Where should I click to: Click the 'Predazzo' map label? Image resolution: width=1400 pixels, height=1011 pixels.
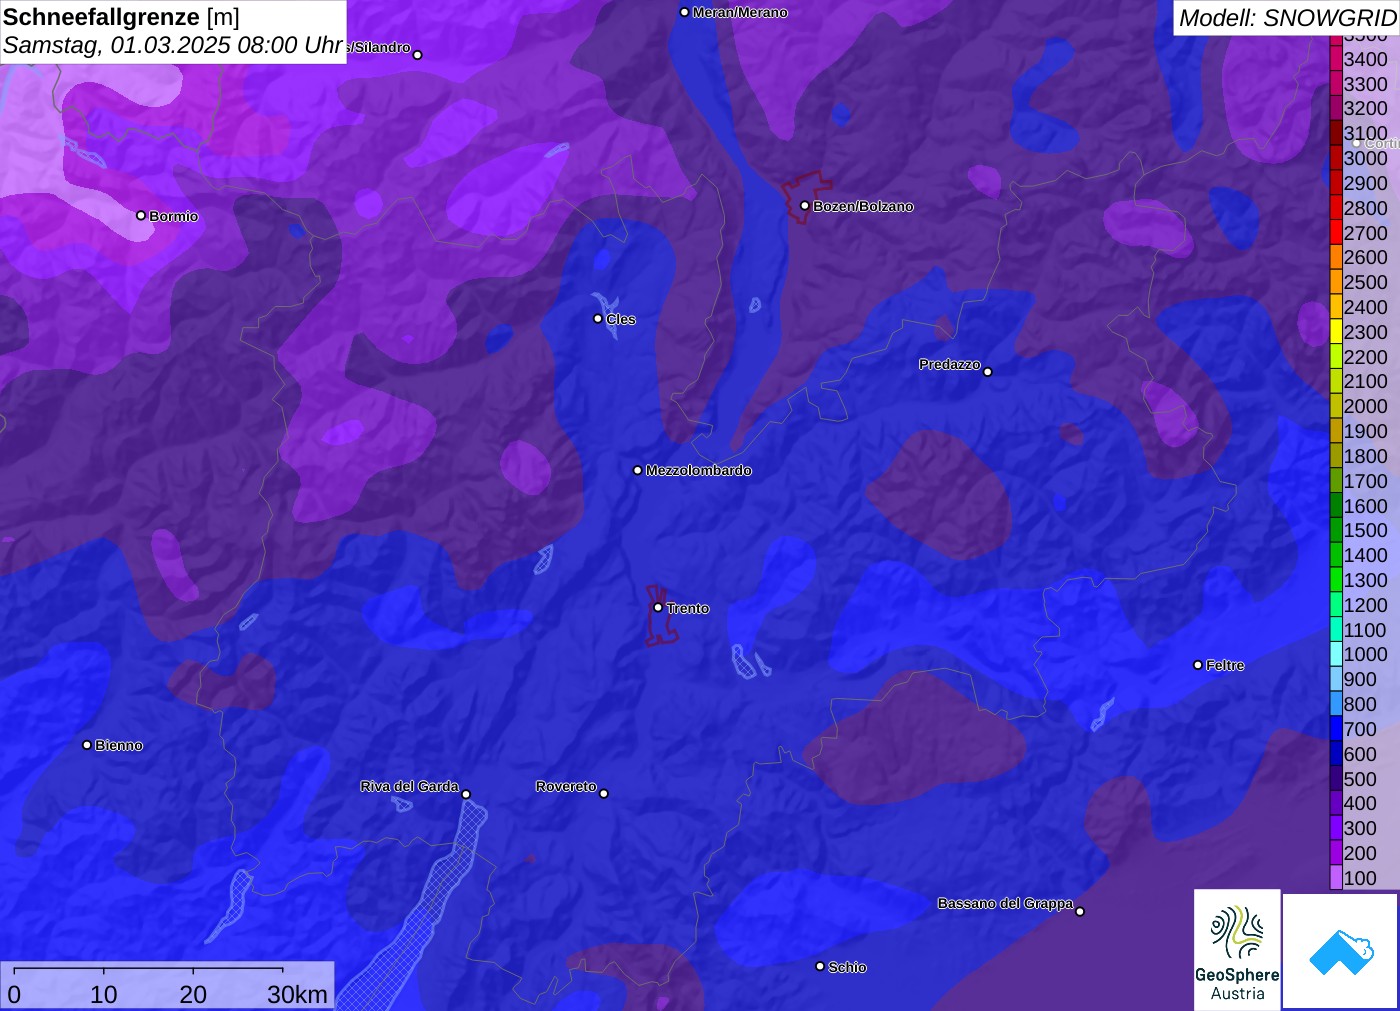tap(950, 364)
